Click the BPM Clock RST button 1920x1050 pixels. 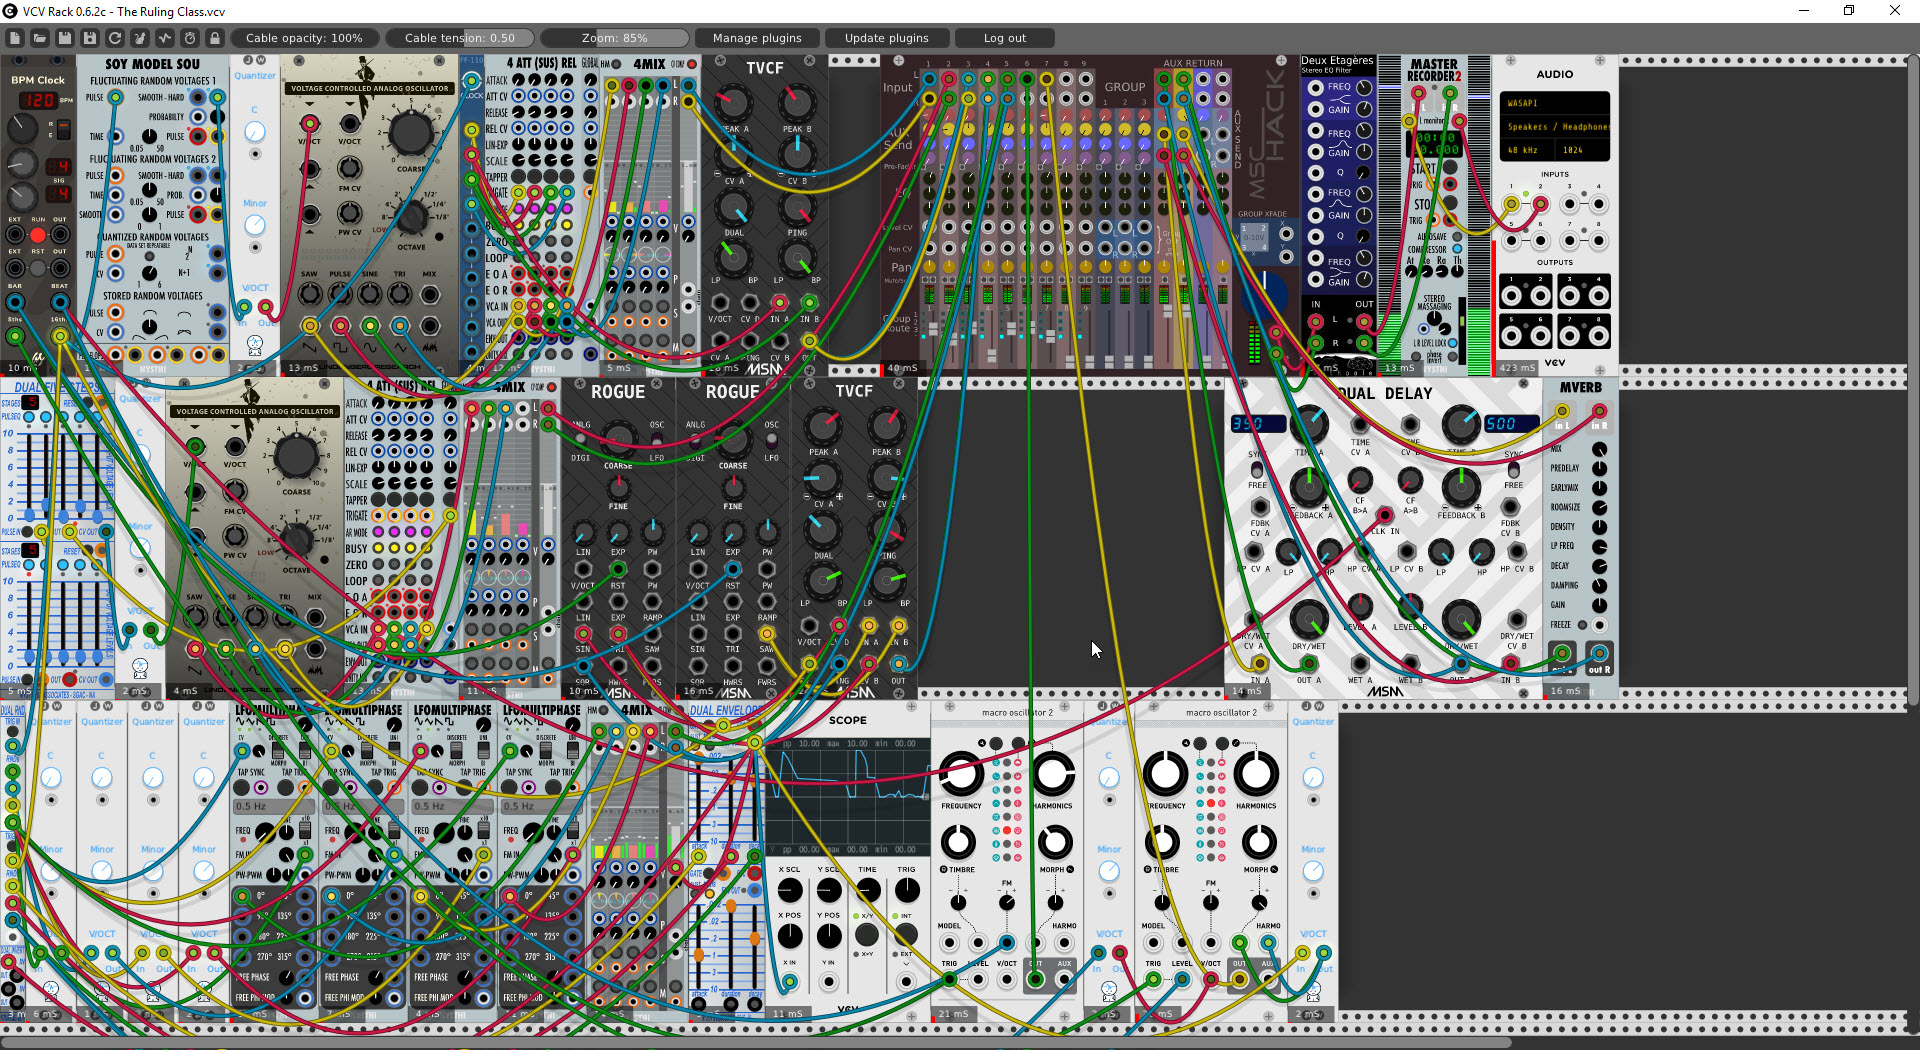pos(38,268)
